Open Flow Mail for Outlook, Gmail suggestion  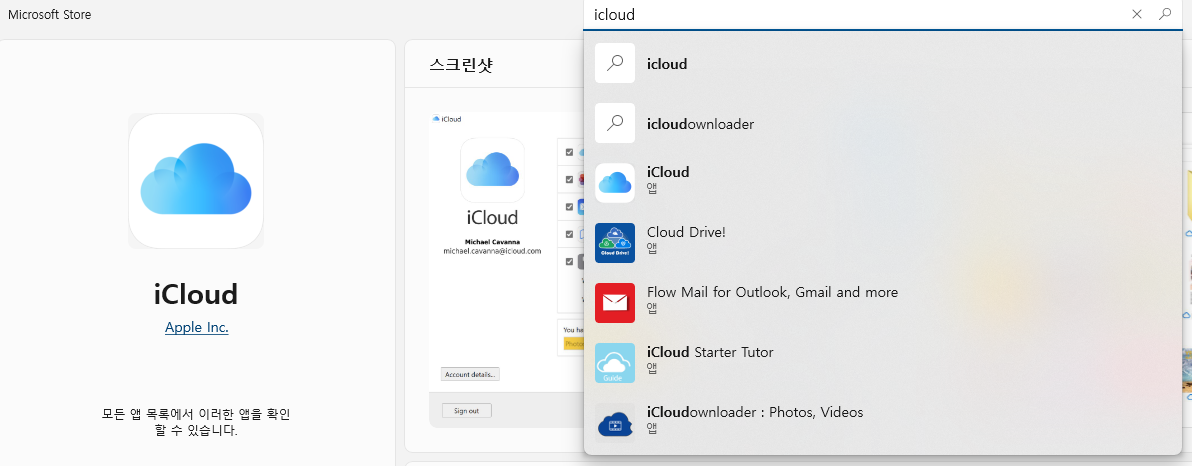click(883, 303)
